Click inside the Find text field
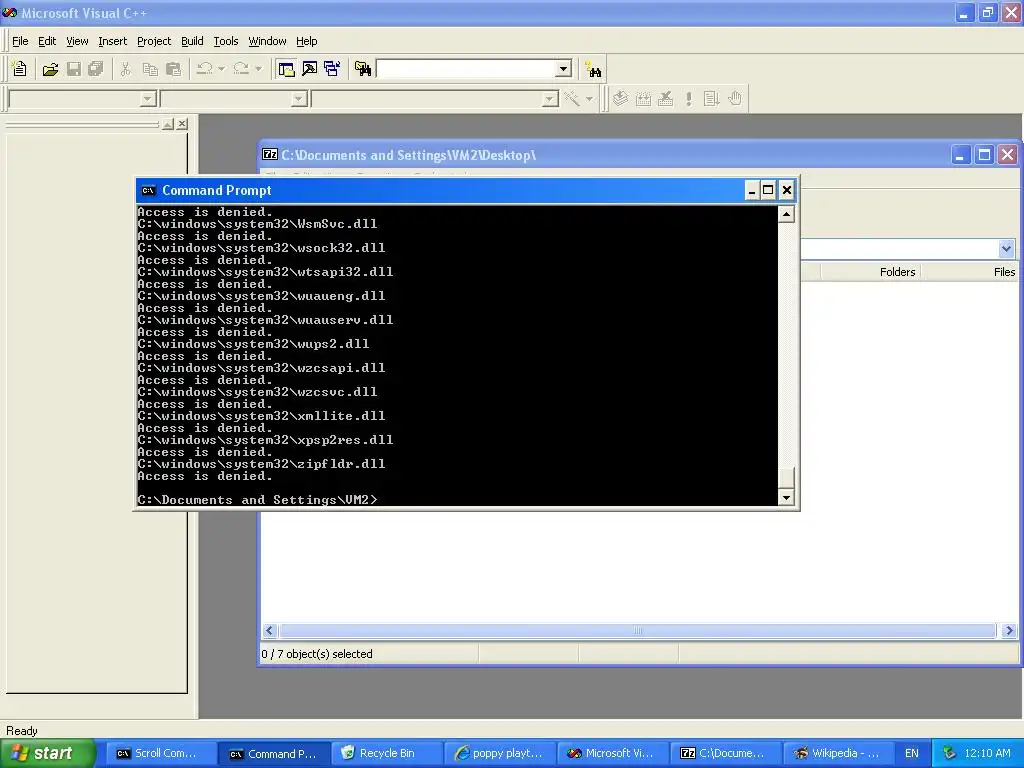1024x768 pixels. tap(466, 69)
